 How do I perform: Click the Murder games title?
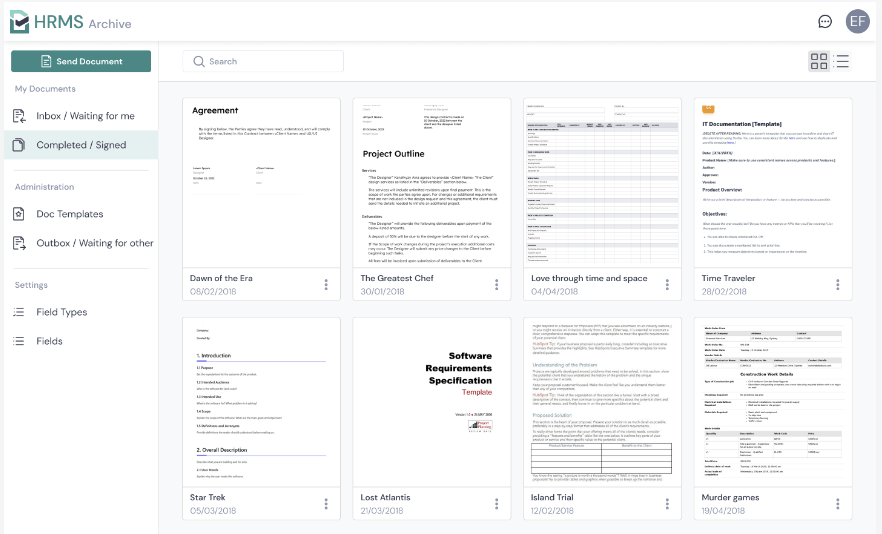730,497
